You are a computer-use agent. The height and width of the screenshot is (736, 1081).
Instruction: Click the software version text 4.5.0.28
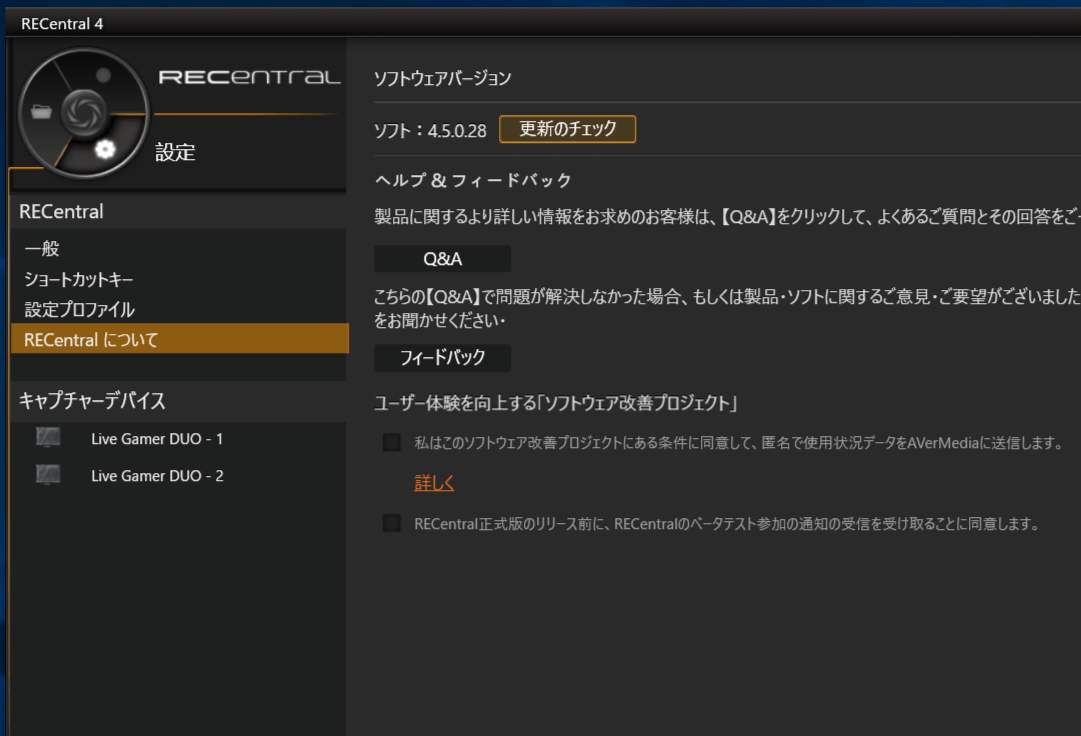pyautogui.click(x=457, y=131)
